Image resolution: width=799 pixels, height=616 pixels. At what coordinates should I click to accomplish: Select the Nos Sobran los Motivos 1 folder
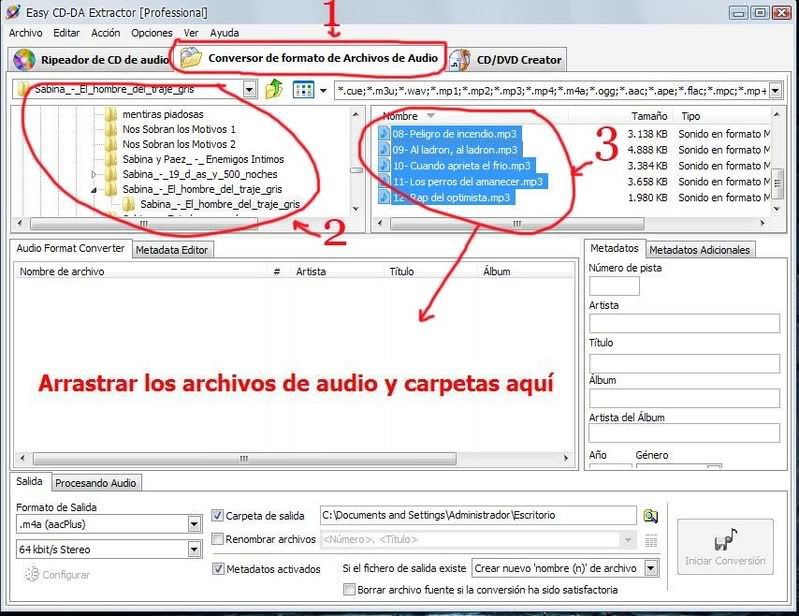[x=178, y=129]
